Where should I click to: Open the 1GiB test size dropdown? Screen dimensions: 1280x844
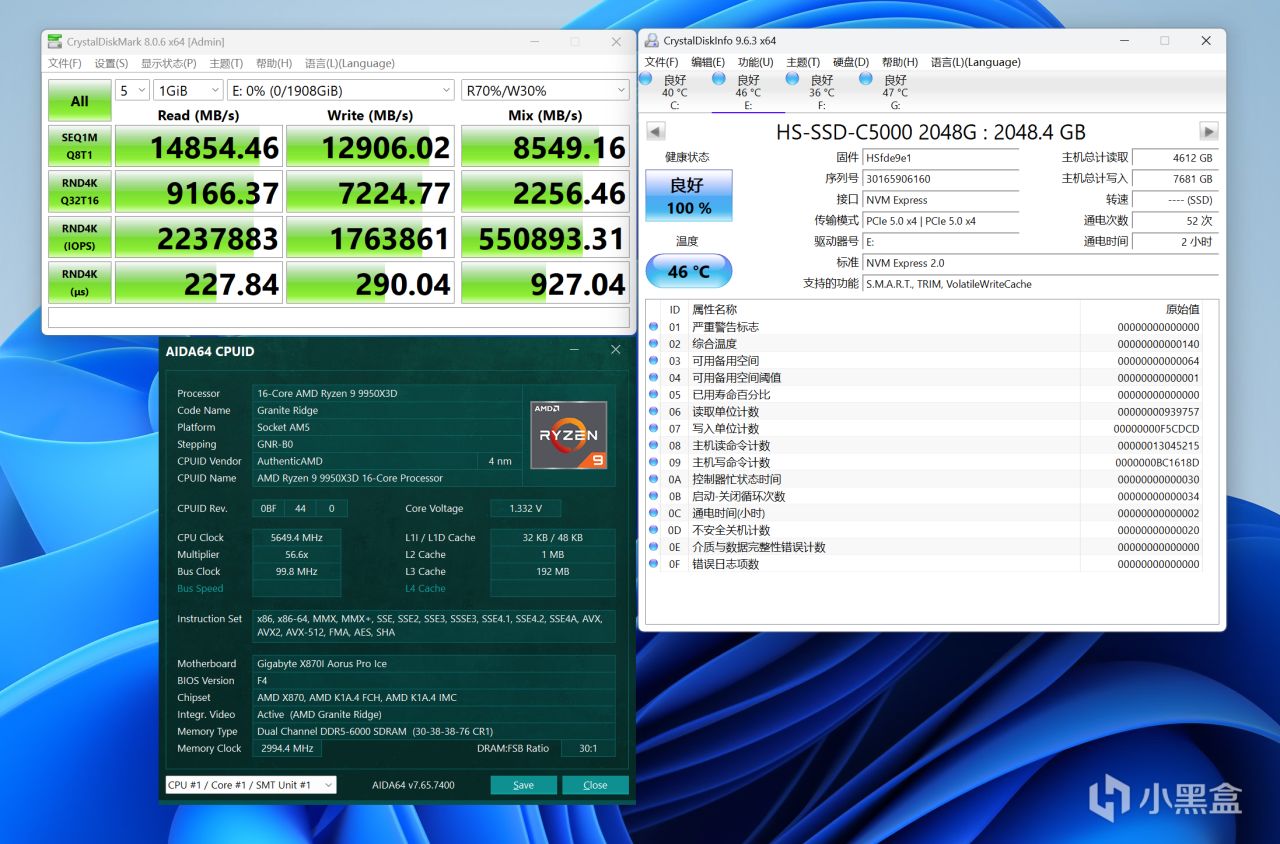pyautogui.click(x=187, y=91)
